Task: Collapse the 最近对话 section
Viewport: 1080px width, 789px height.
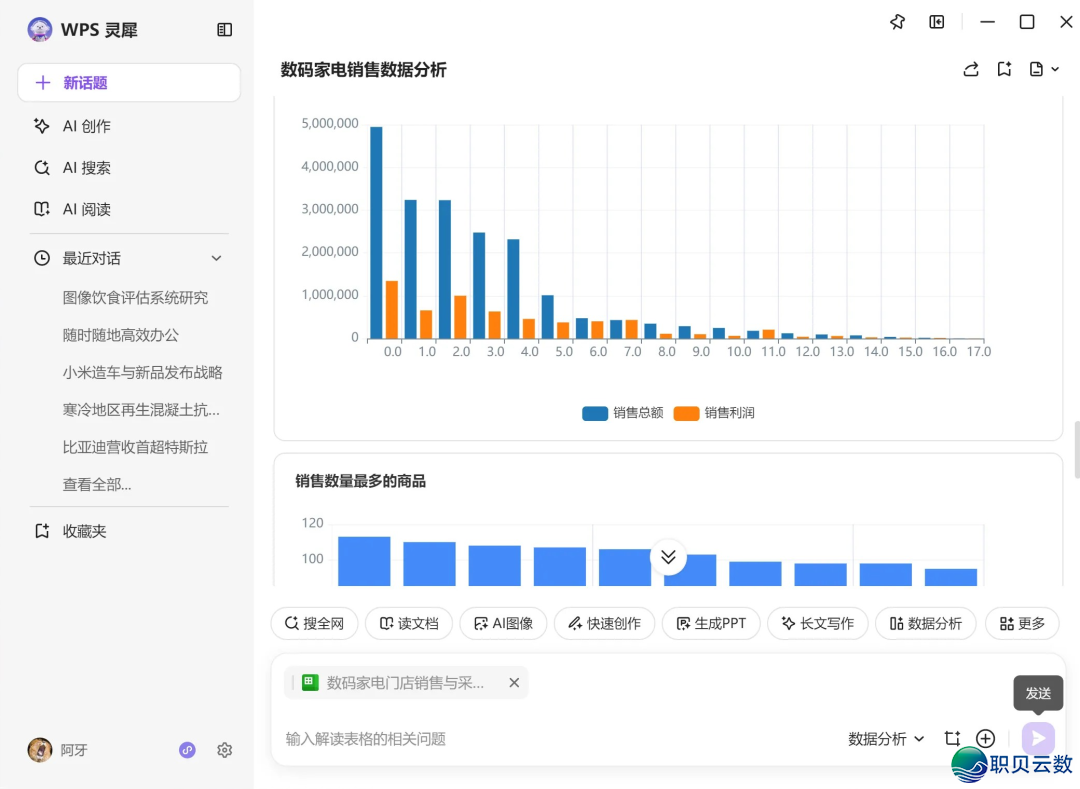Action: point(216,258)
